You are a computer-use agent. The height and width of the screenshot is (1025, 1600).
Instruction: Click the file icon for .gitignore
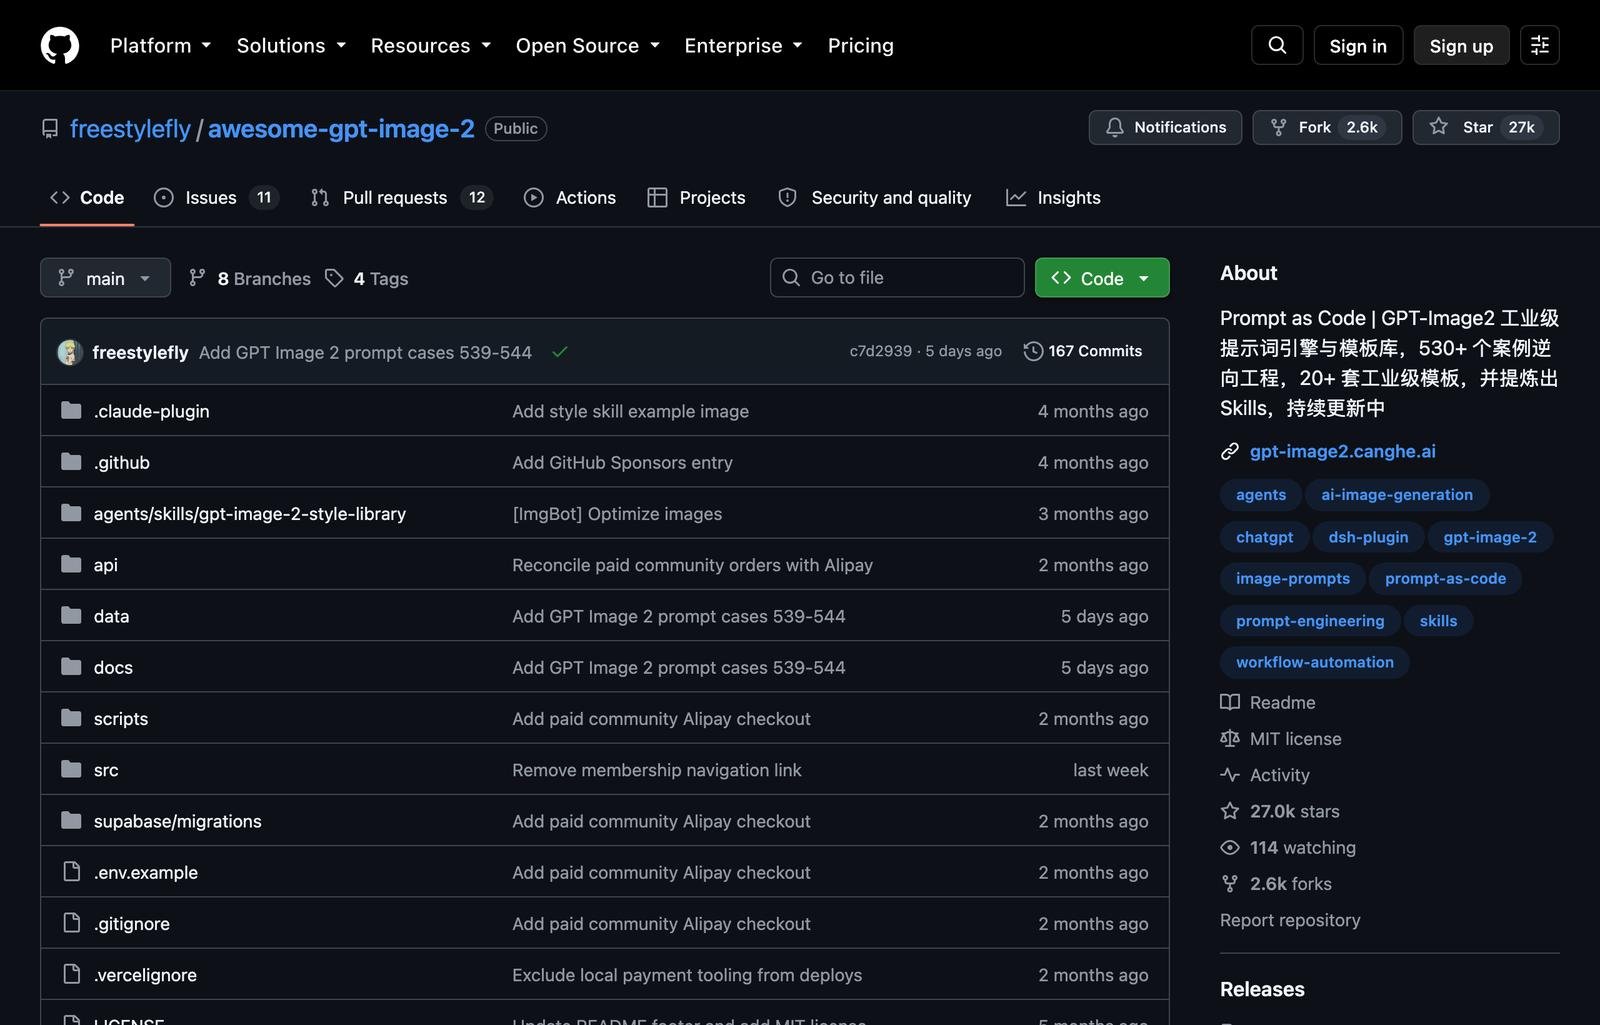[71, 923]
